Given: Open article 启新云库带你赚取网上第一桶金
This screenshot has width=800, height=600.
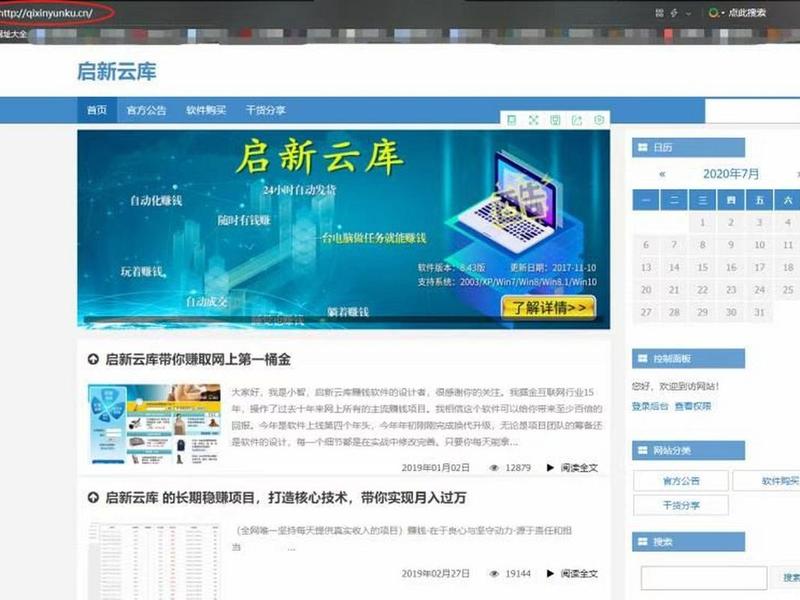Looking at the screenshot, I should point(198,359).
